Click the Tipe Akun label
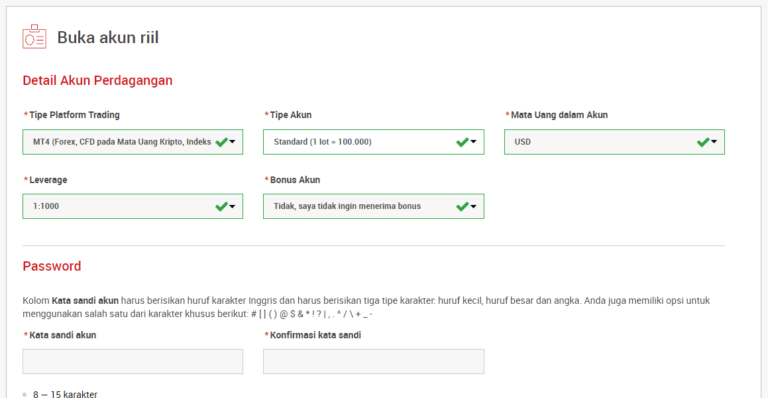 point(290,115)
